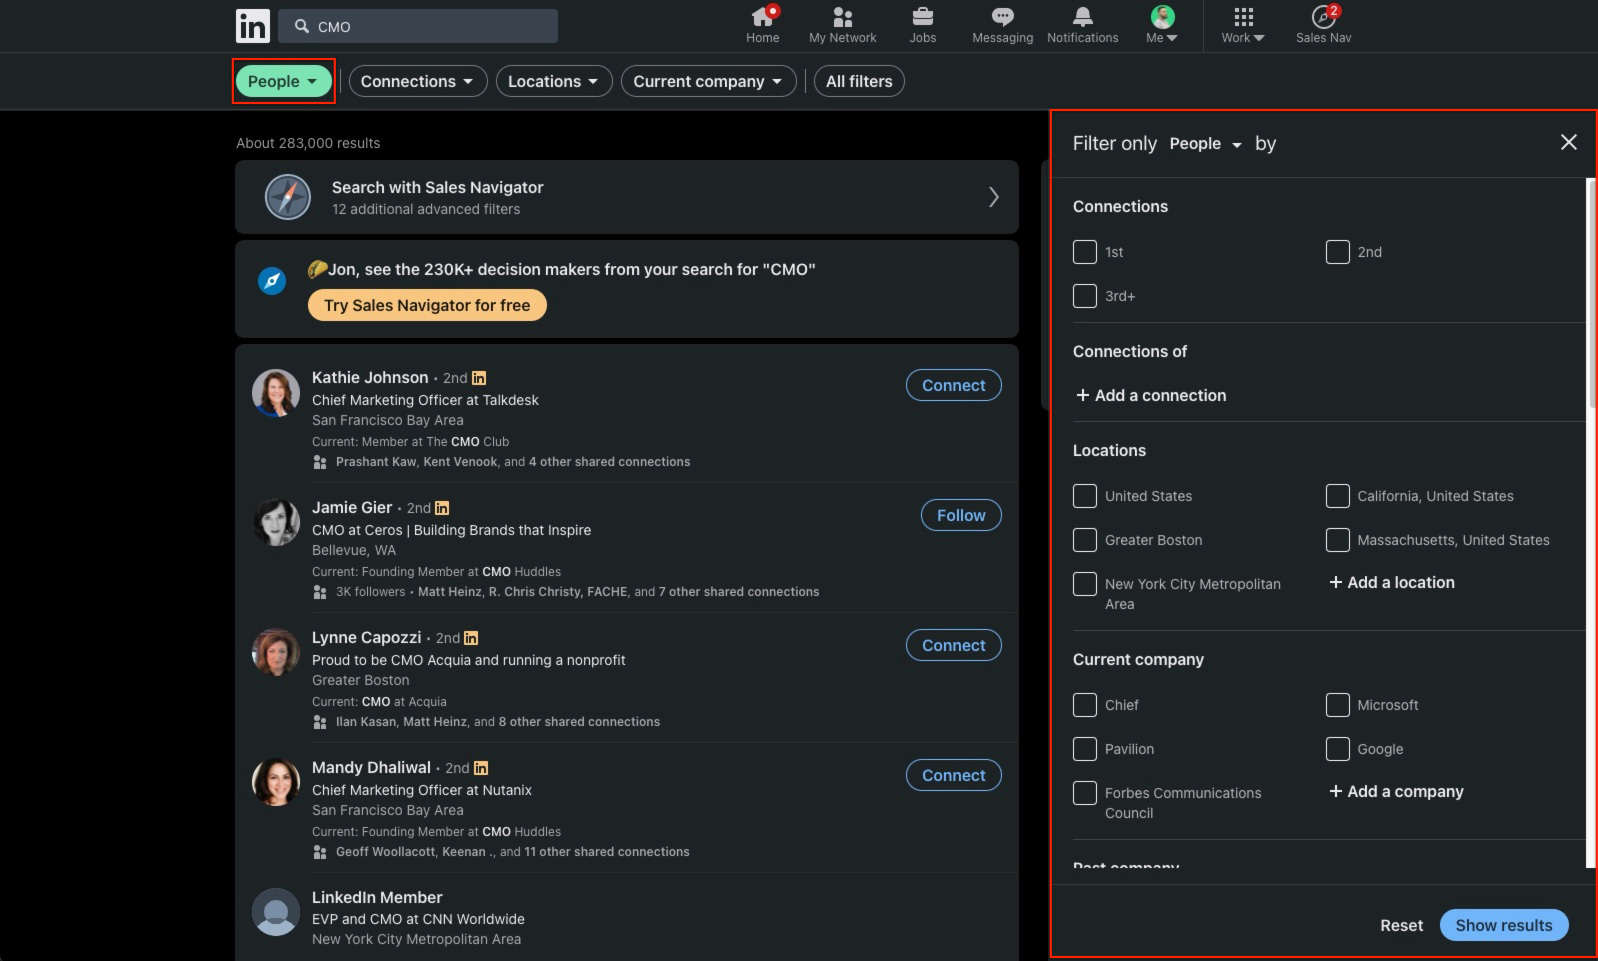This screenshot has height=961, width=1598.
Task: Follow Jamie Gier
Action: 961,515
